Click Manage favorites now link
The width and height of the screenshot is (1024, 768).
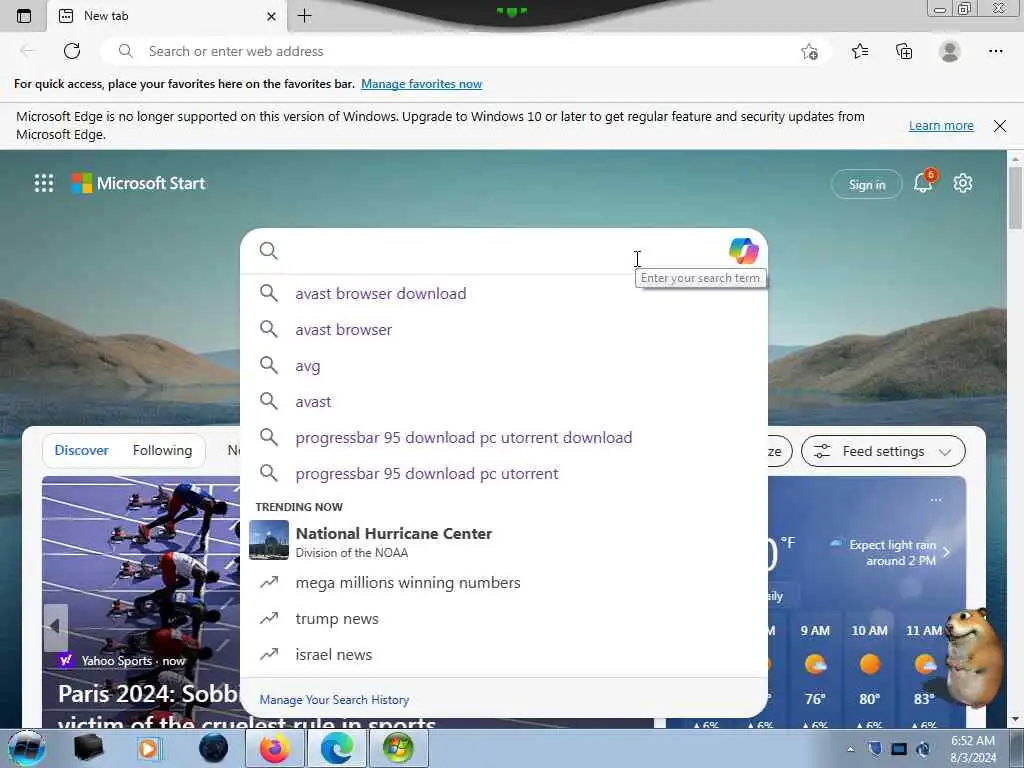tap(421, 84)
